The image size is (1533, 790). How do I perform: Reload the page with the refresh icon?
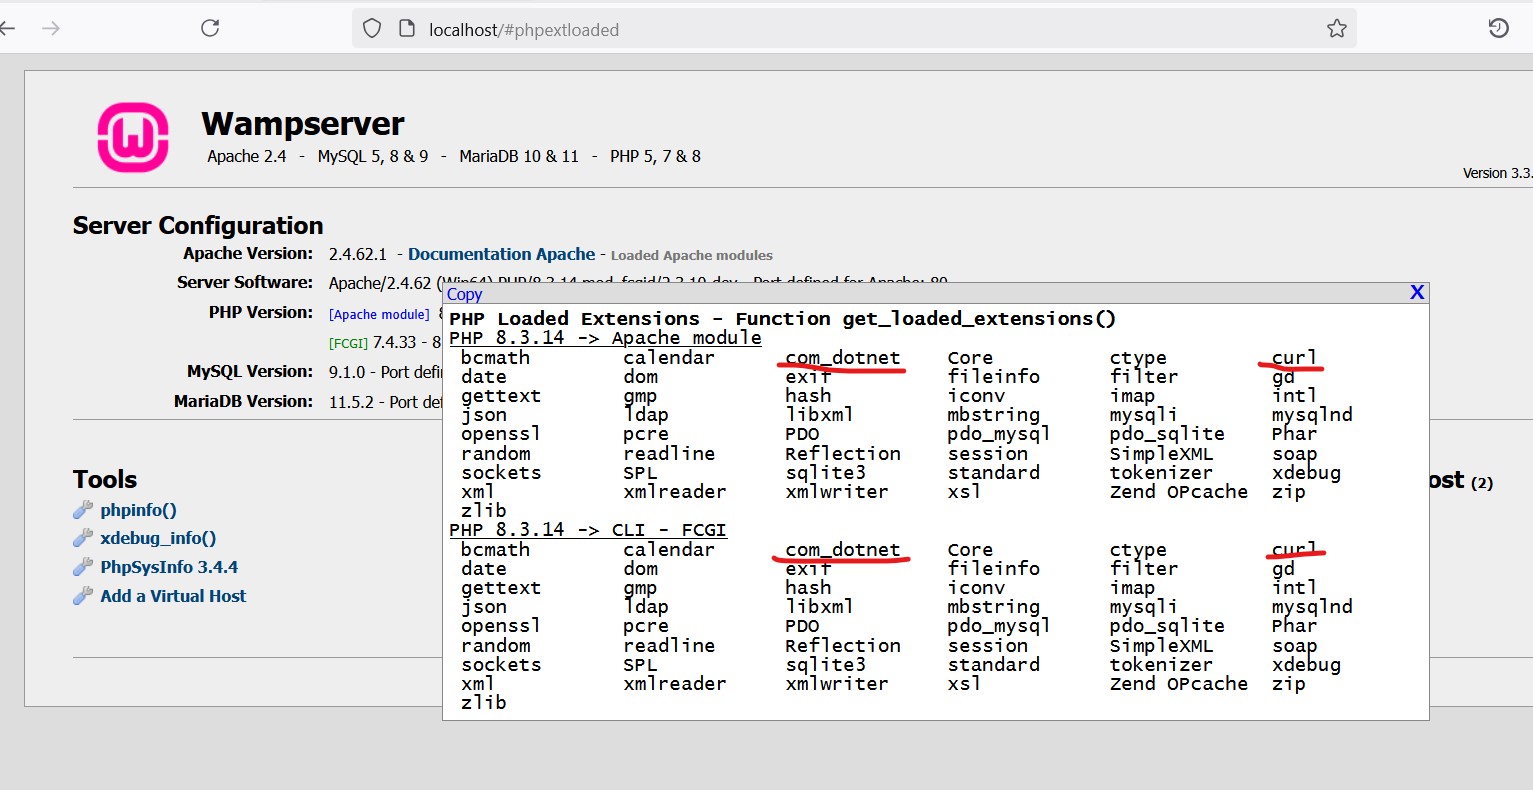[210, 28]
